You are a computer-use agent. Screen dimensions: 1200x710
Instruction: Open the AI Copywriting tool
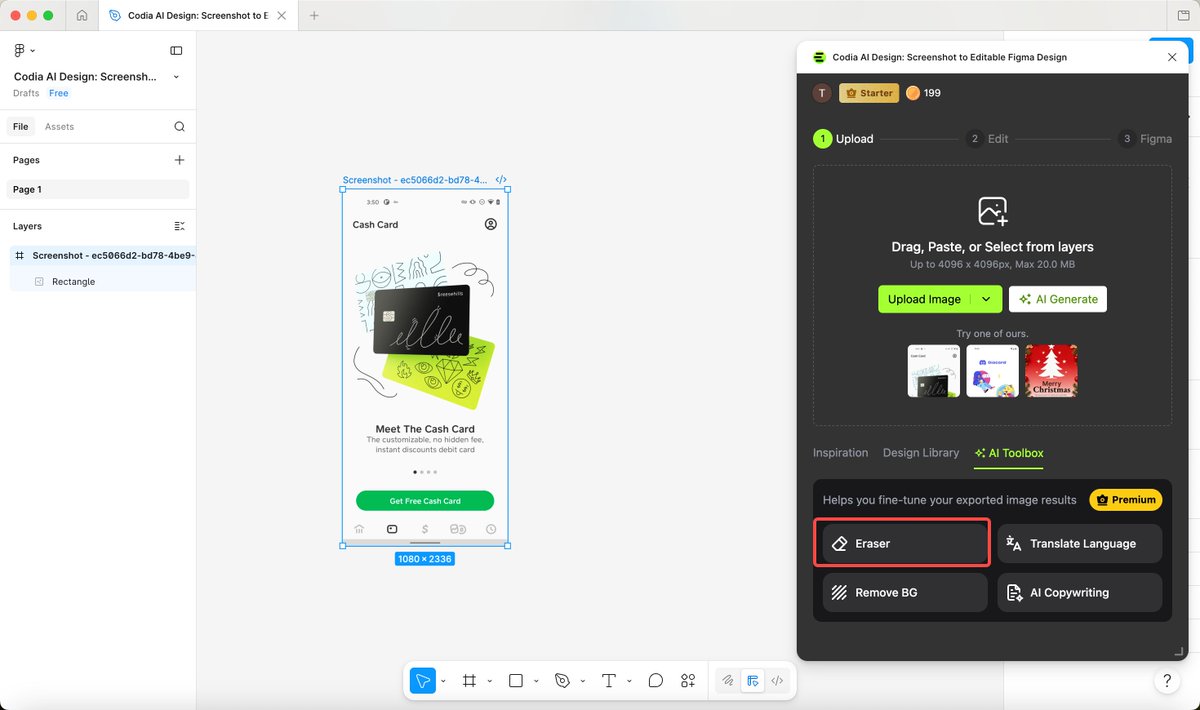[x=1080, y=592]
